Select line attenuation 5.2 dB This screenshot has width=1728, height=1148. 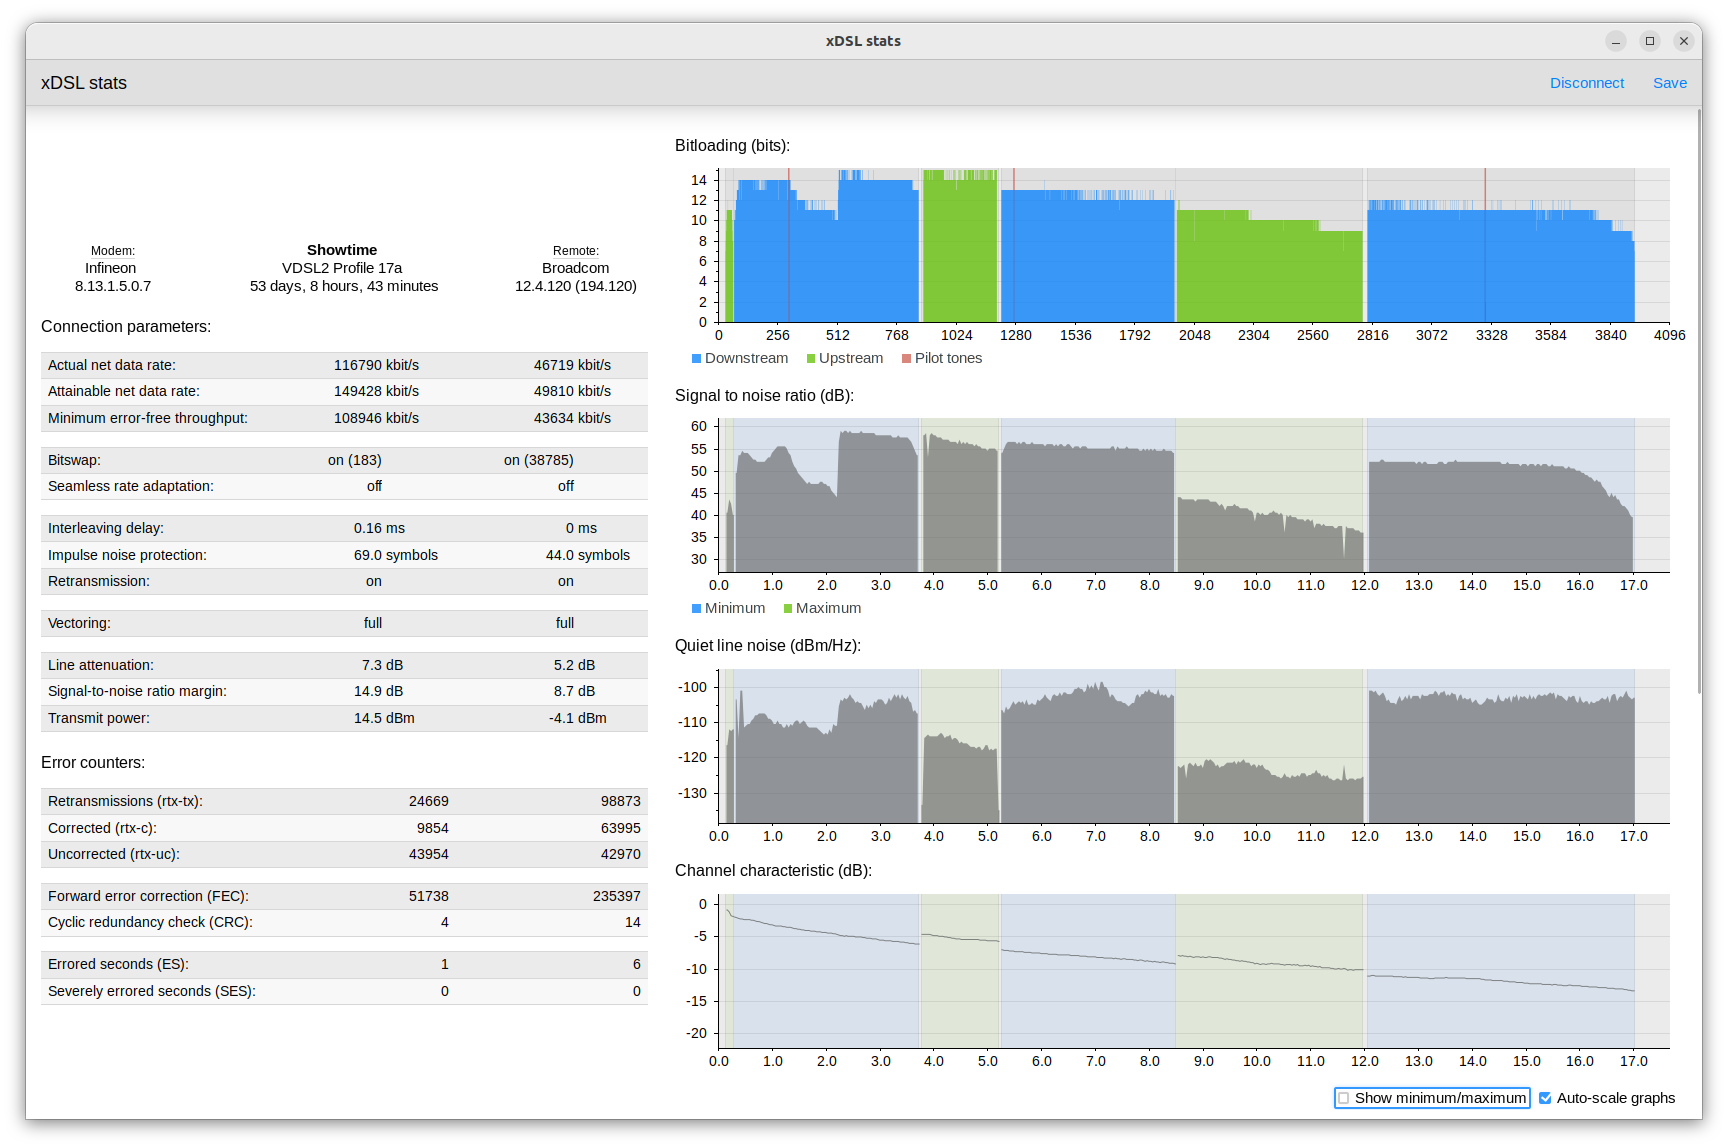pyautogui.click(x=575, y=665)
